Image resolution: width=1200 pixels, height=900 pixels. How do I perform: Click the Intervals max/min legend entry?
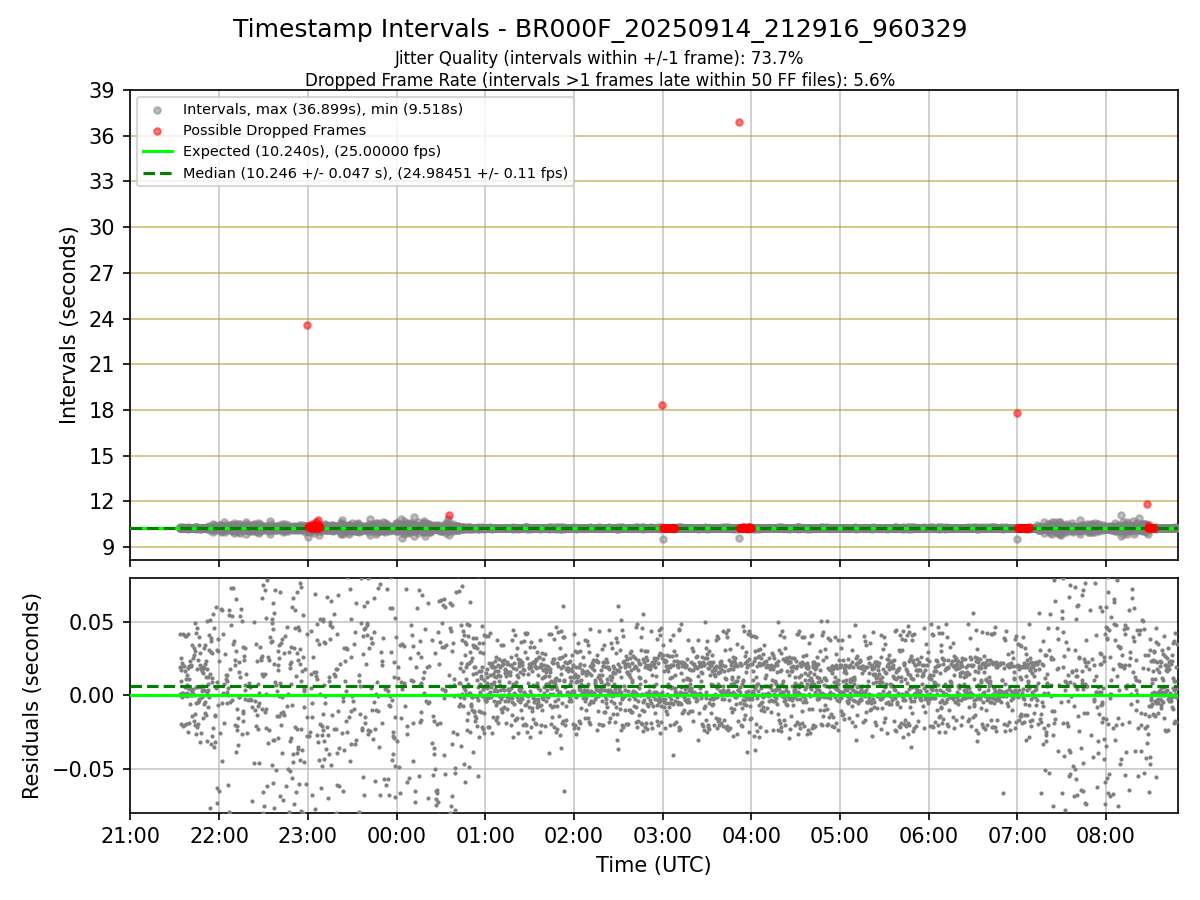pyautogui.click(x=322, y=109)
